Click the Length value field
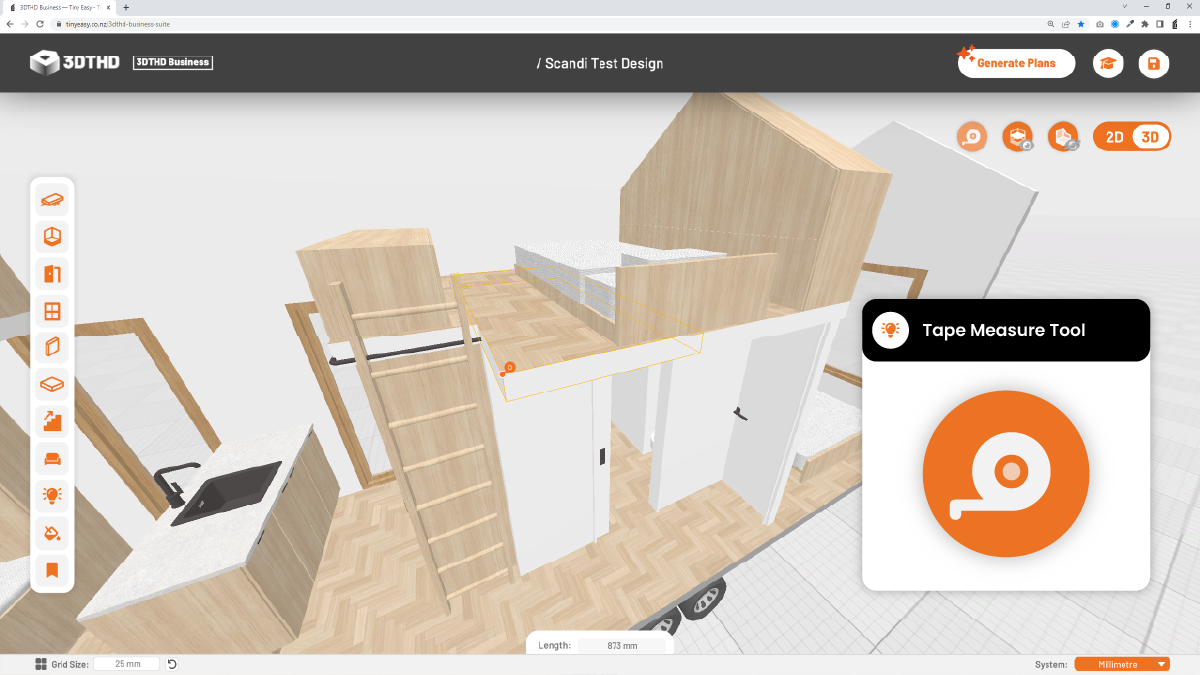1200x675 pixels. (x=621, y=646)
